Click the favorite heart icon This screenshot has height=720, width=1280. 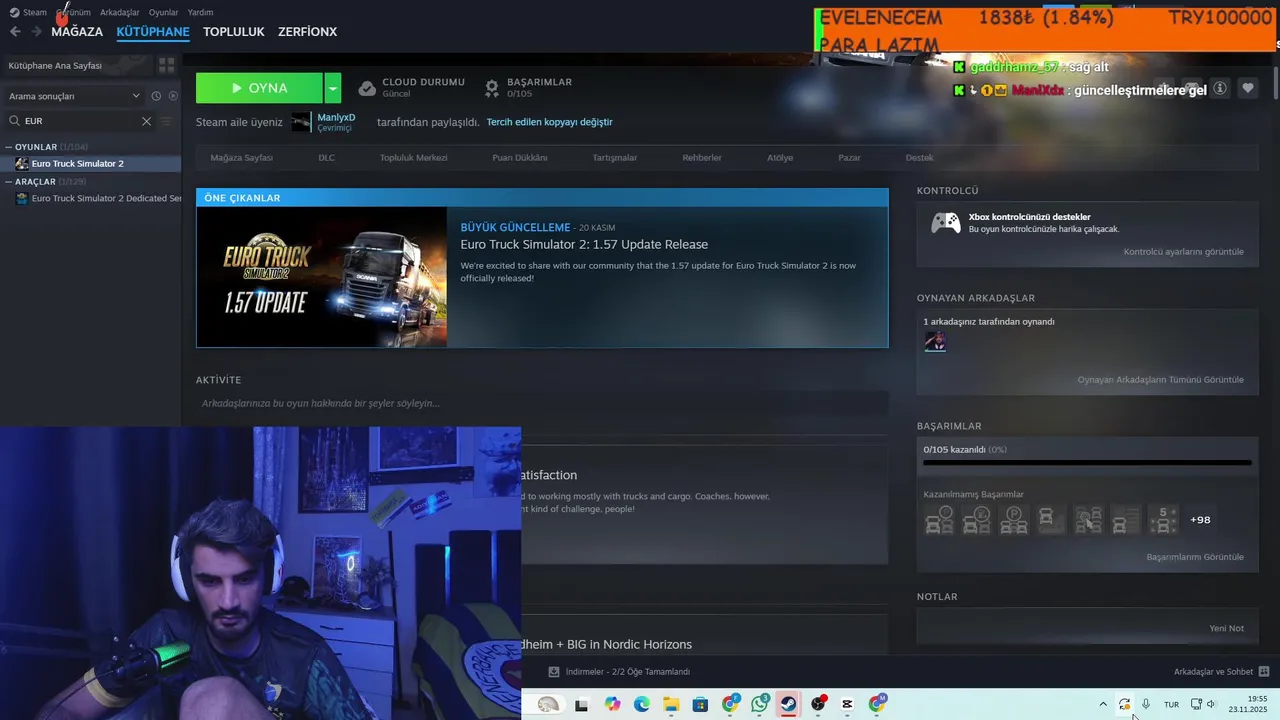coord(1248,89)
